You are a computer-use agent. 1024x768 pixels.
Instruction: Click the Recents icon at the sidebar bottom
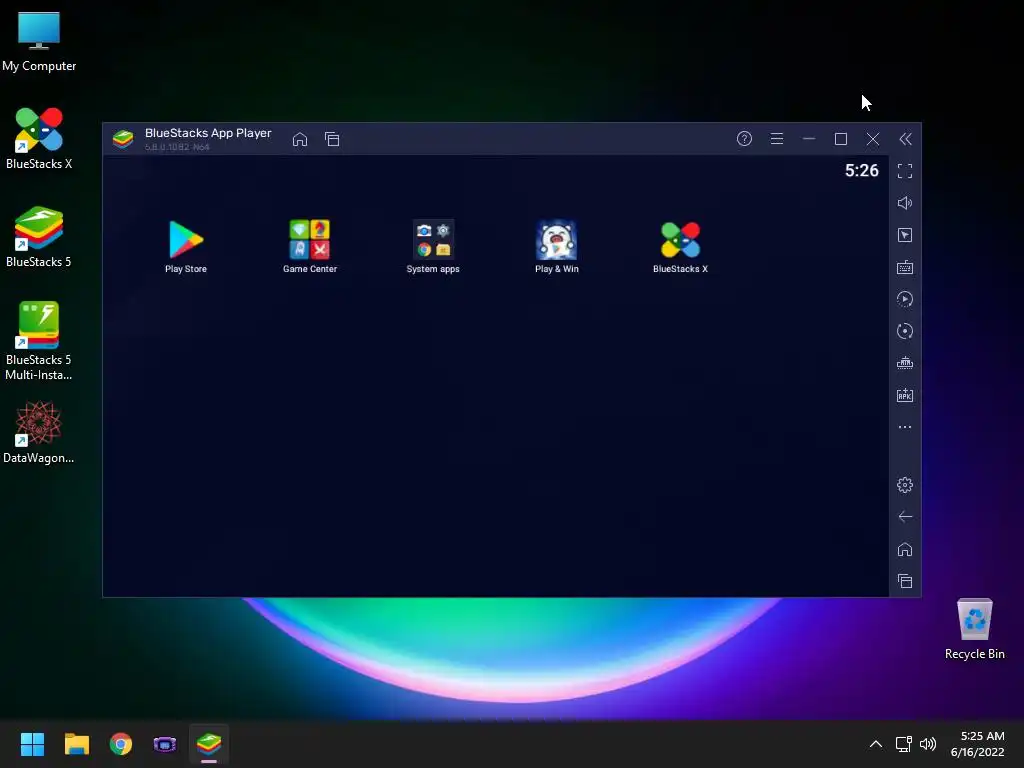[904, 581]
